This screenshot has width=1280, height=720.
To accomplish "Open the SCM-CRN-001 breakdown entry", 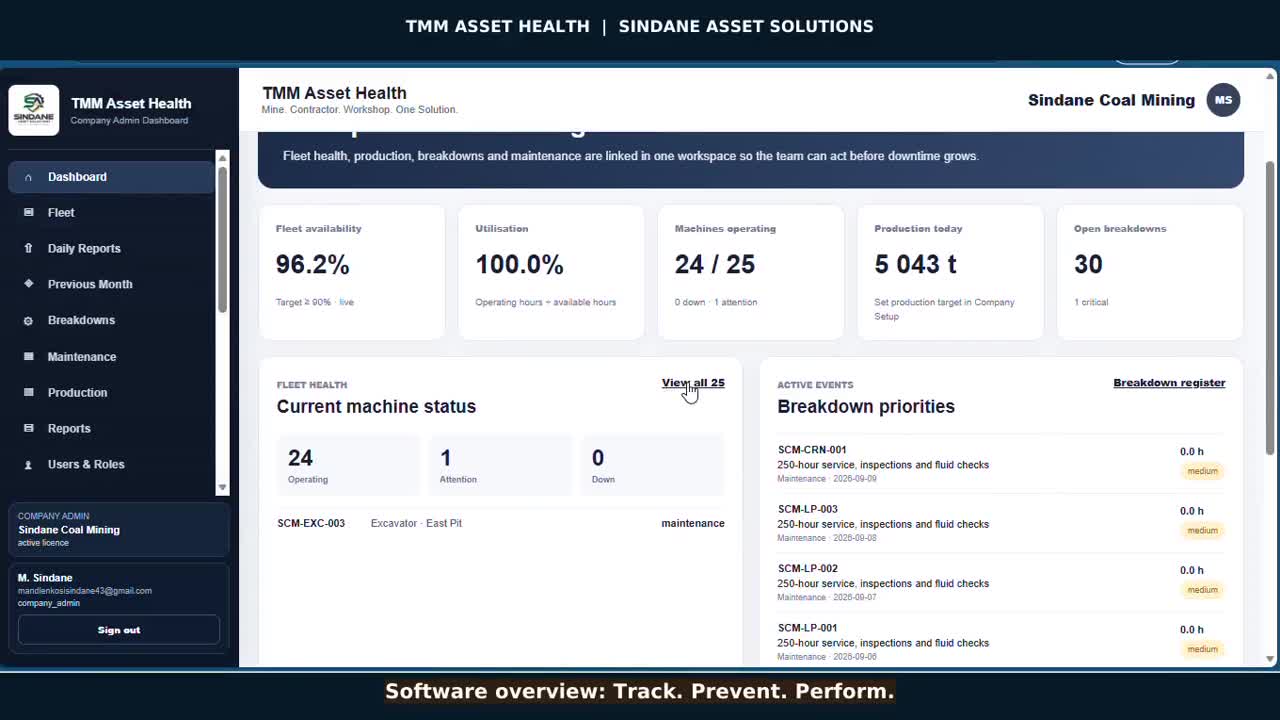I will pos(1001,464).
